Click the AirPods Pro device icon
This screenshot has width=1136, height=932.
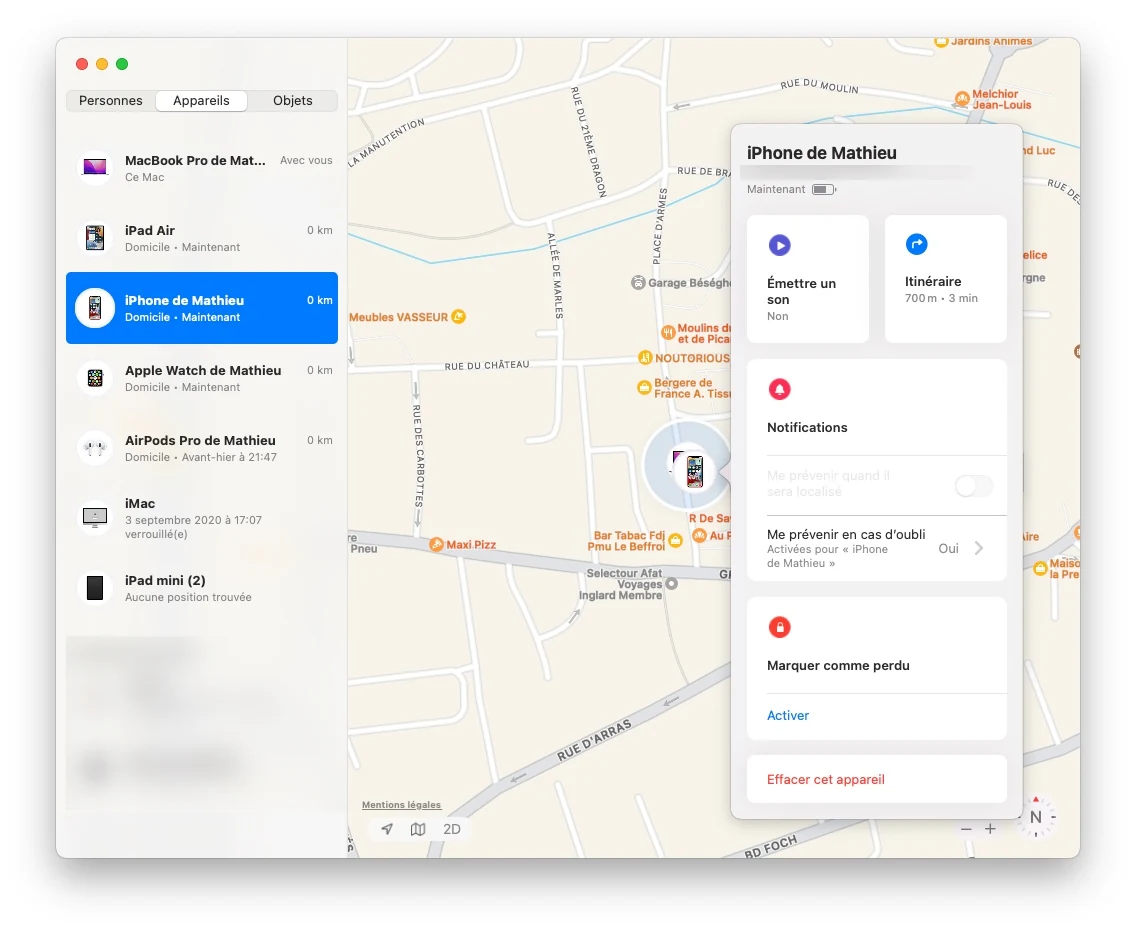click(95, 448)
